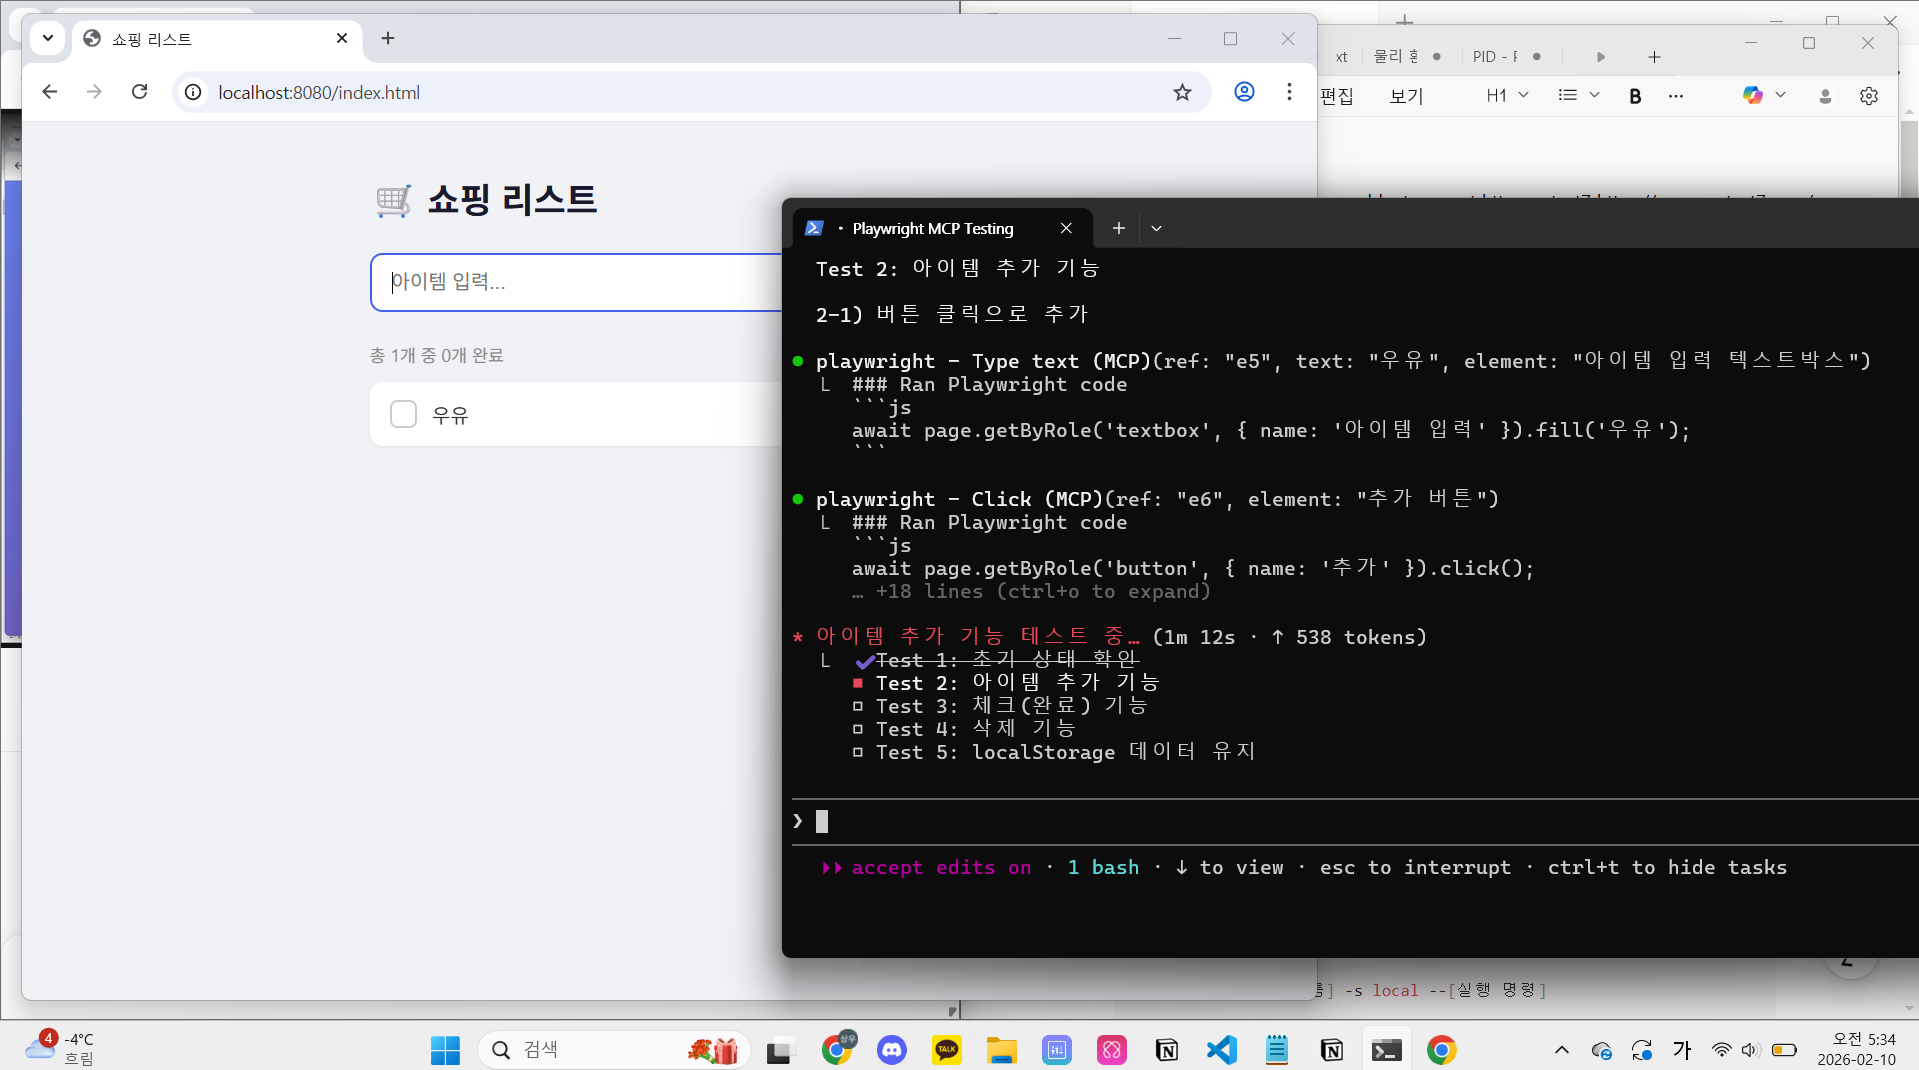Screen dimensions: 1919x1070
Task: Open KakaoTalk from the taskbar
Action: [946, 1050]
